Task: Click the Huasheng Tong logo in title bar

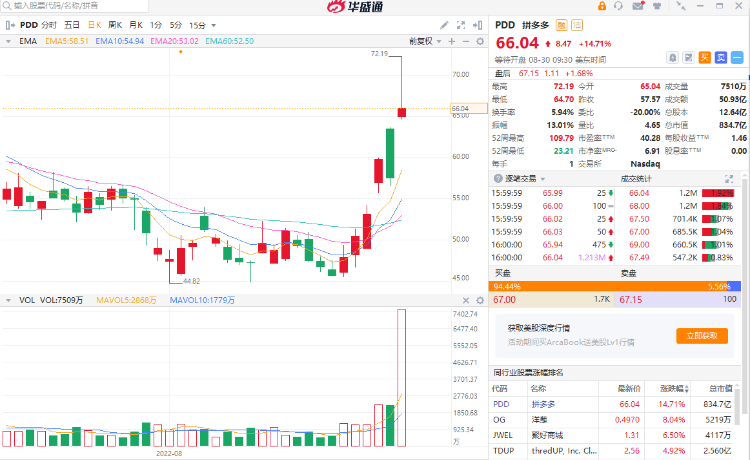Action: pyautogui.click(x=355, y=7)
